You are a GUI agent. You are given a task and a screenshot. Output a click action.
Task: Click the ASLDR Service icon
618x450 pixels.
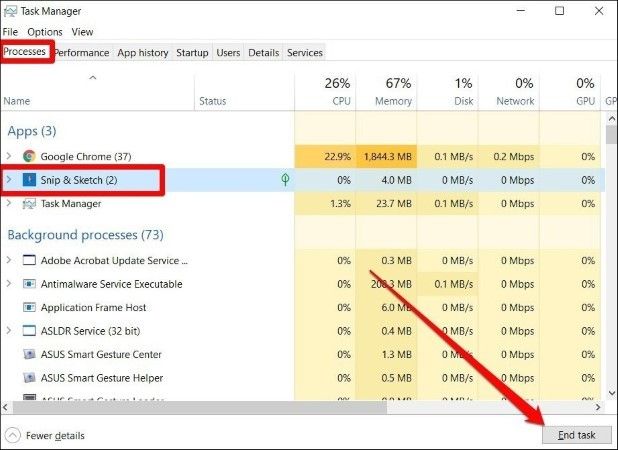29,331
